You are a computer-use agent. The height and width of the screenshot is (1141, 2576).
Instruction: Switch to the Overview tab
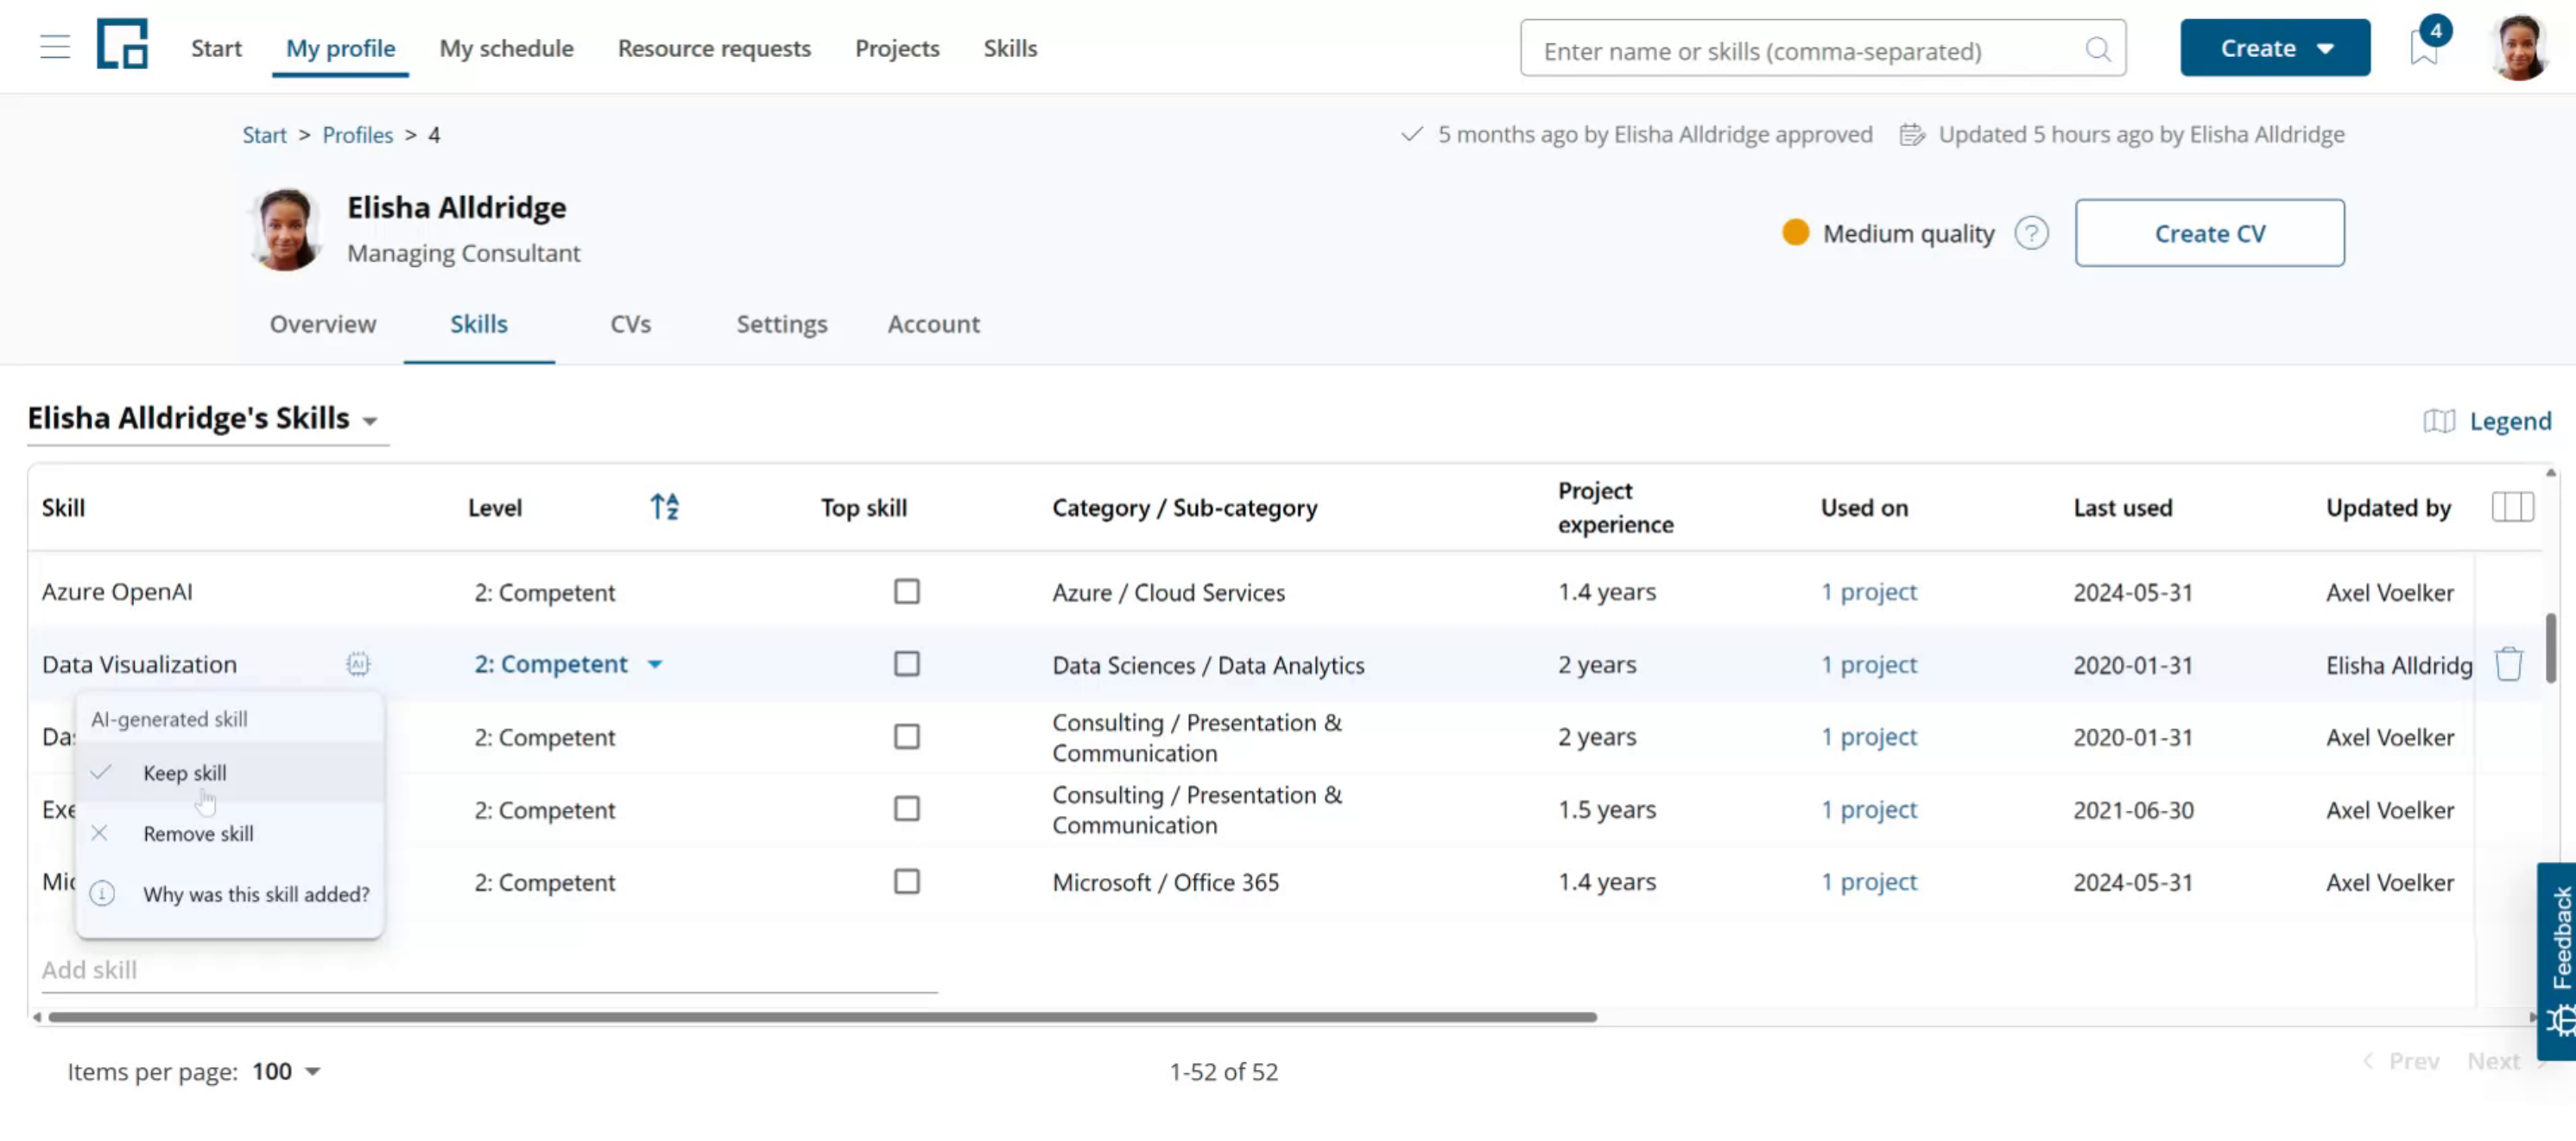pos(322,324)
